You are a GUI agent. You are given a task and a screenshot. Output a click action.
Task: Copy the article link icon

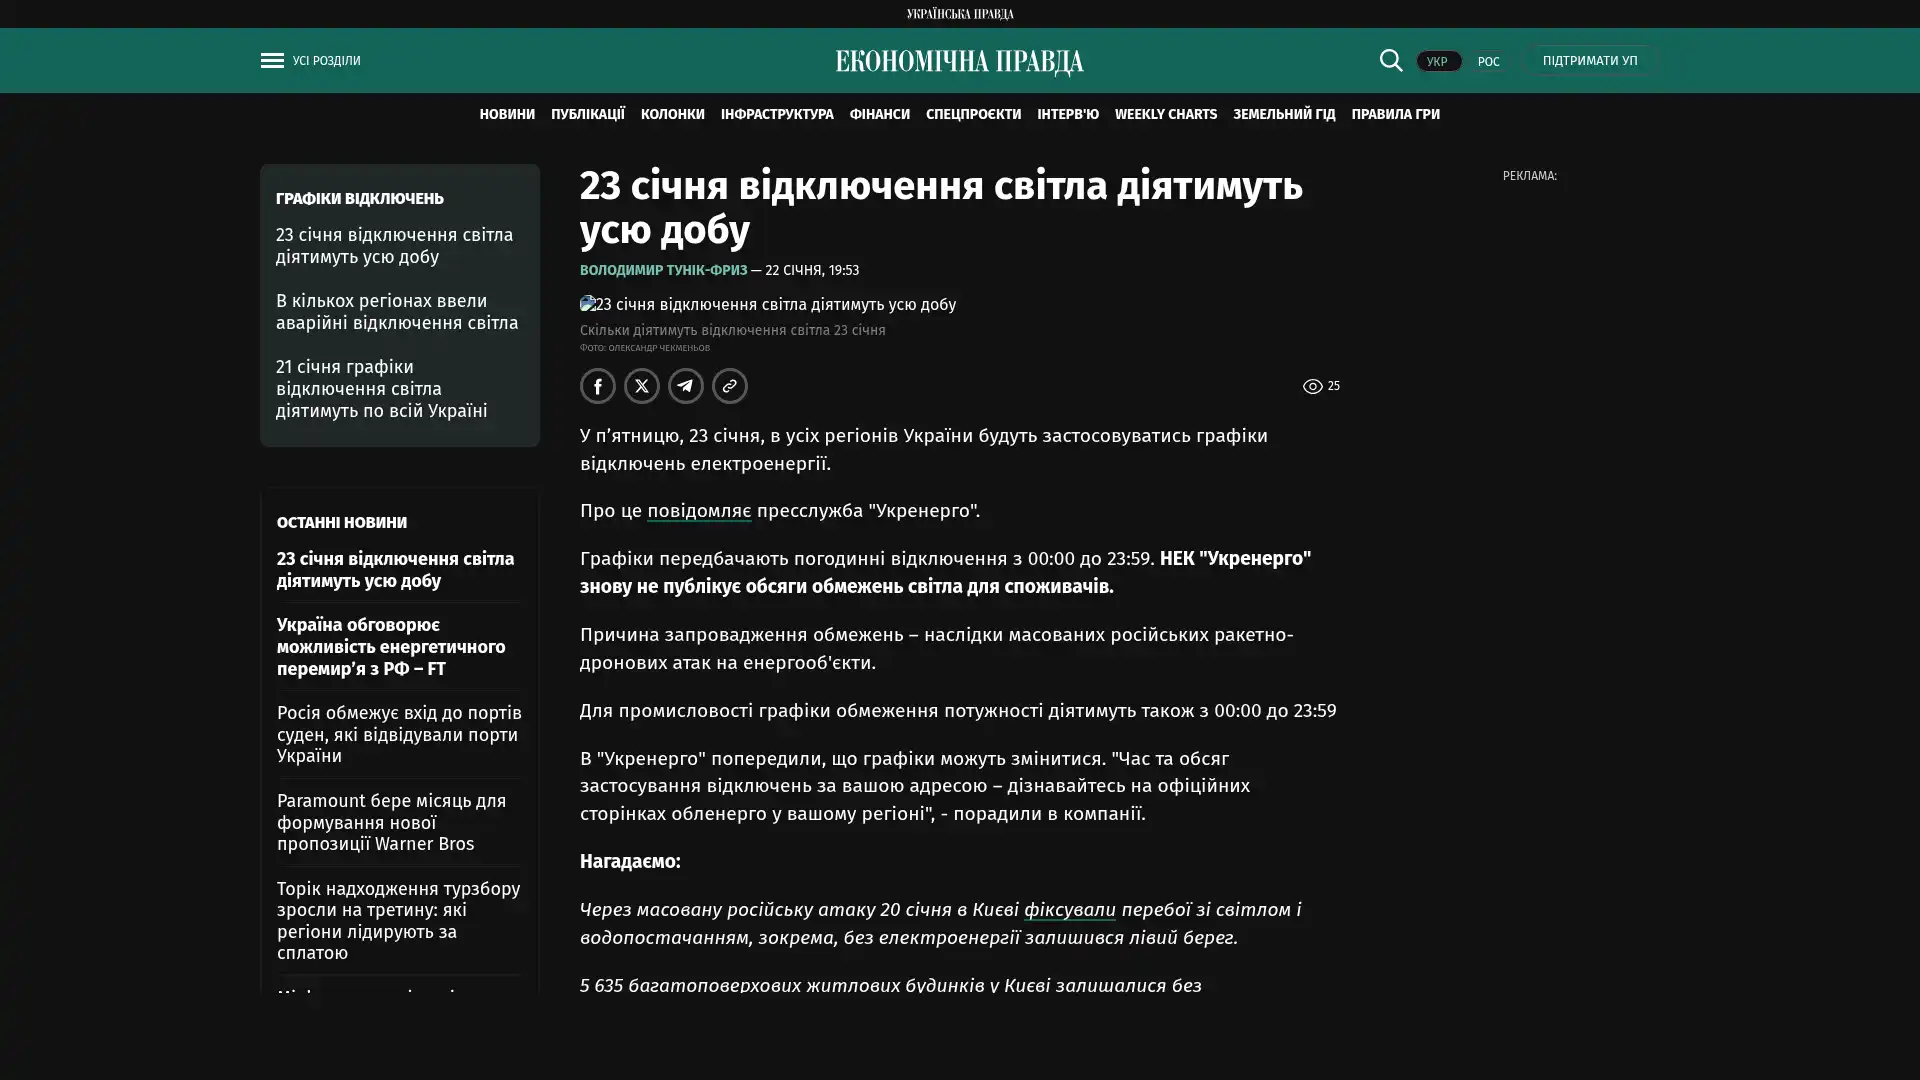(730, 386)
